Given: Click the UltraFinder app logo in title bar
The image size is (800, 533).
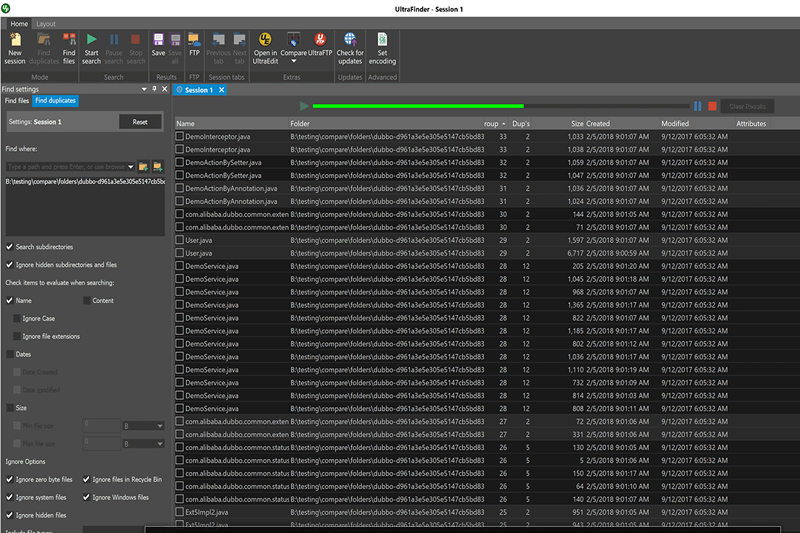Looking at the screenshot, I should point(6,8).
